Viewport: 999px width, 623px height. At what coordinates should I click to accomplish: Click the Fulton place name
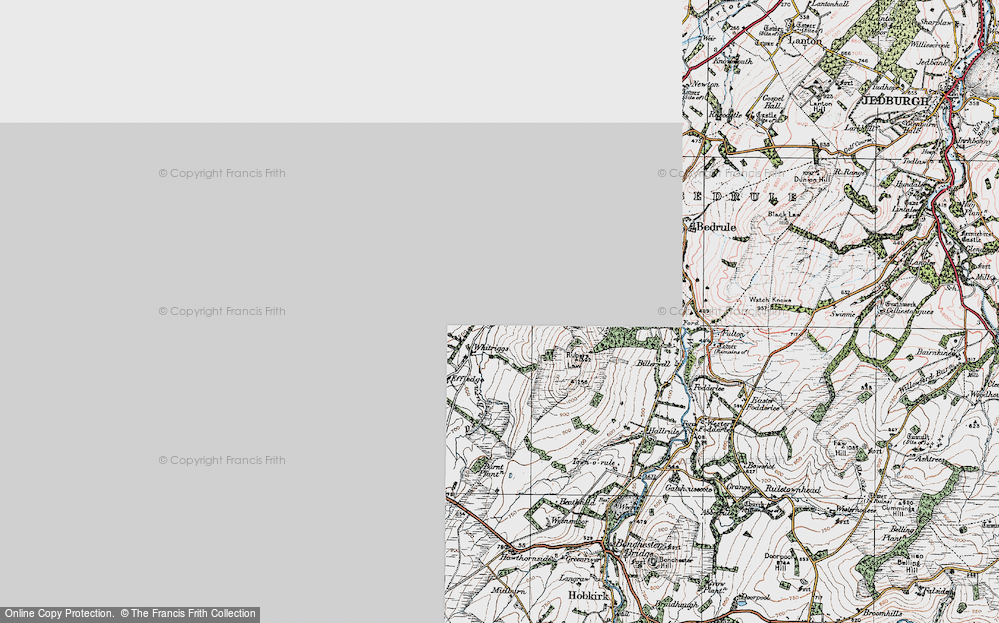click(731, 333)
